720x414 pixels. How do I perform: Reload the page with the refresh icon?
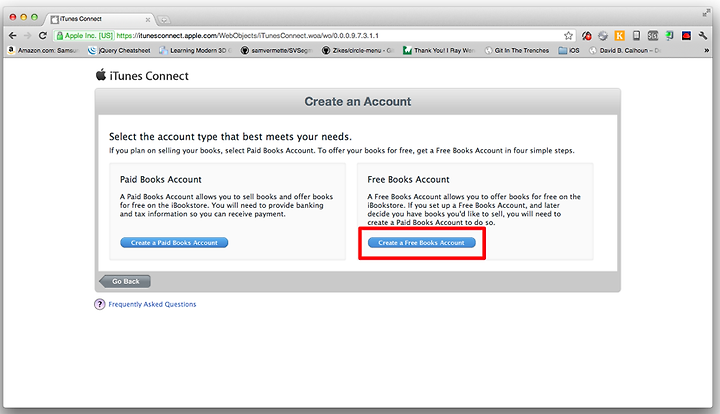tap(43, 35)
